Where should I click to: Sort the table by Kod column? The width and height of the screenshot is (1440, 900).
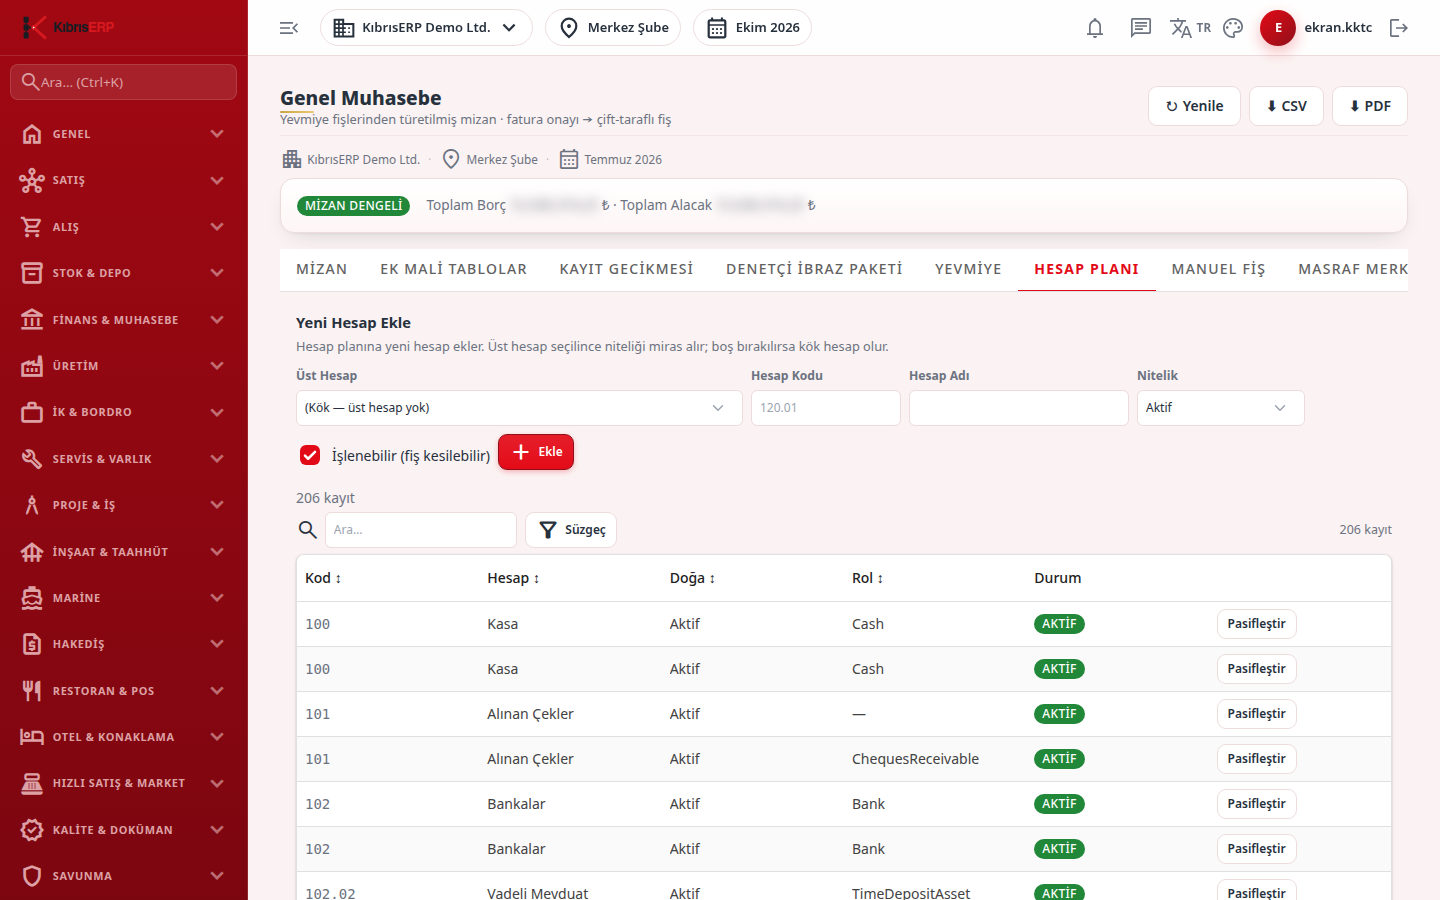[x=323, y=578]
